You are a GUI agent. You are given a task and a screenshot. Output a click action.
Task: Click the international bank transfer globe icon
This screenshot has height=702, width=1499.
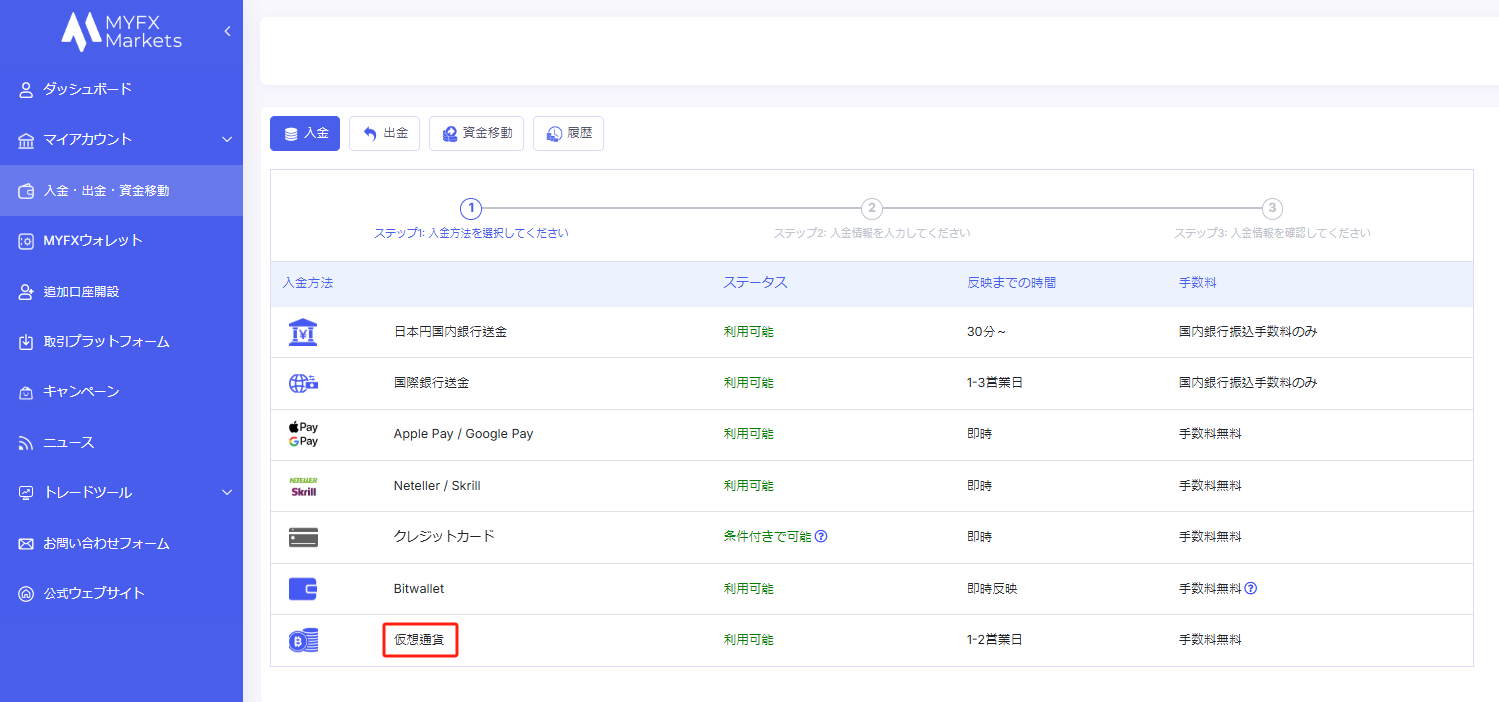tap(303, 383)
